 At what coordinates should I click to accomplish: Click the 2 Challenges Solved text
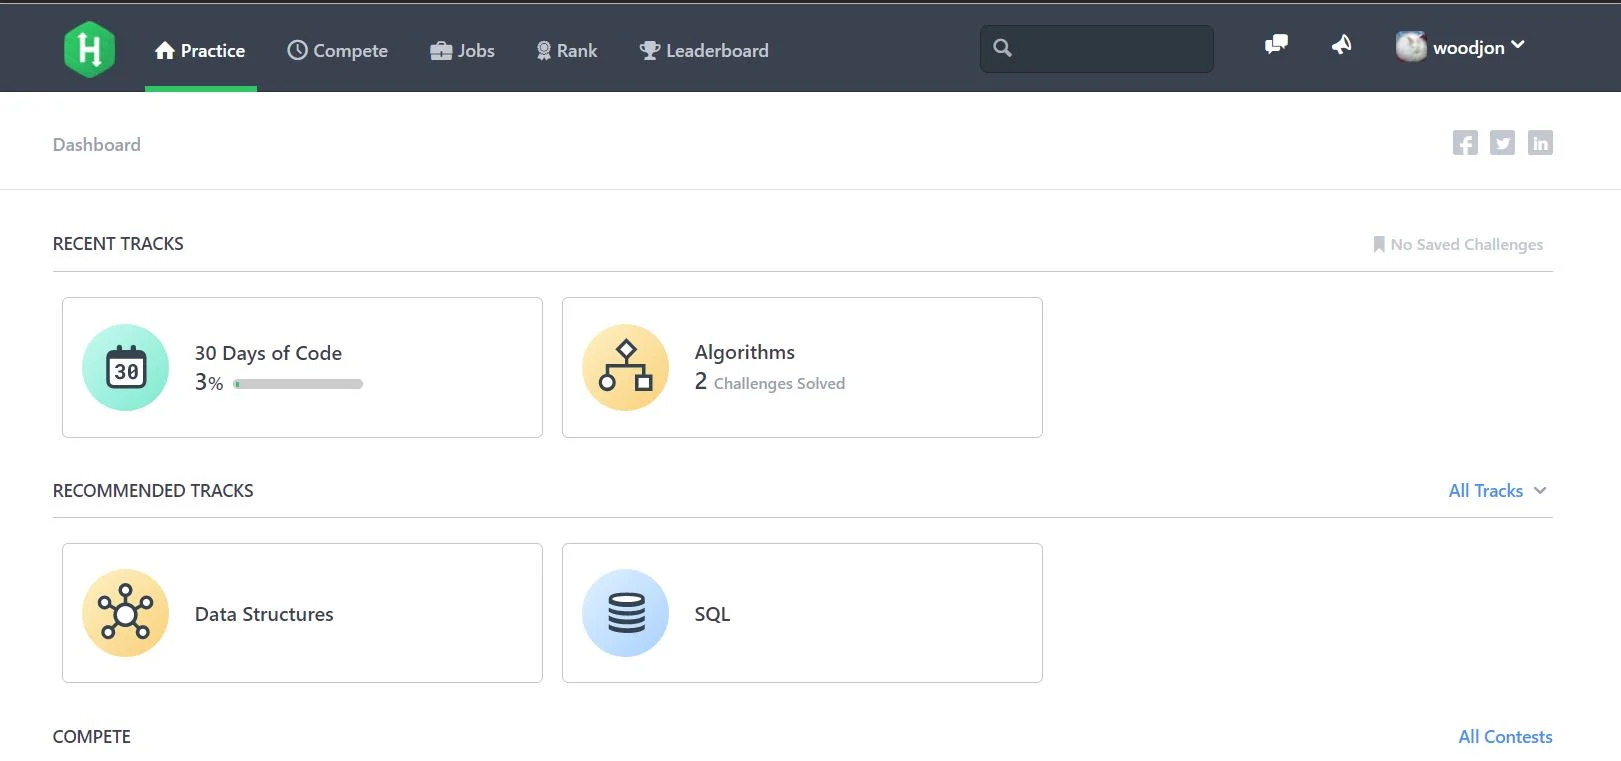pos(770,382)
